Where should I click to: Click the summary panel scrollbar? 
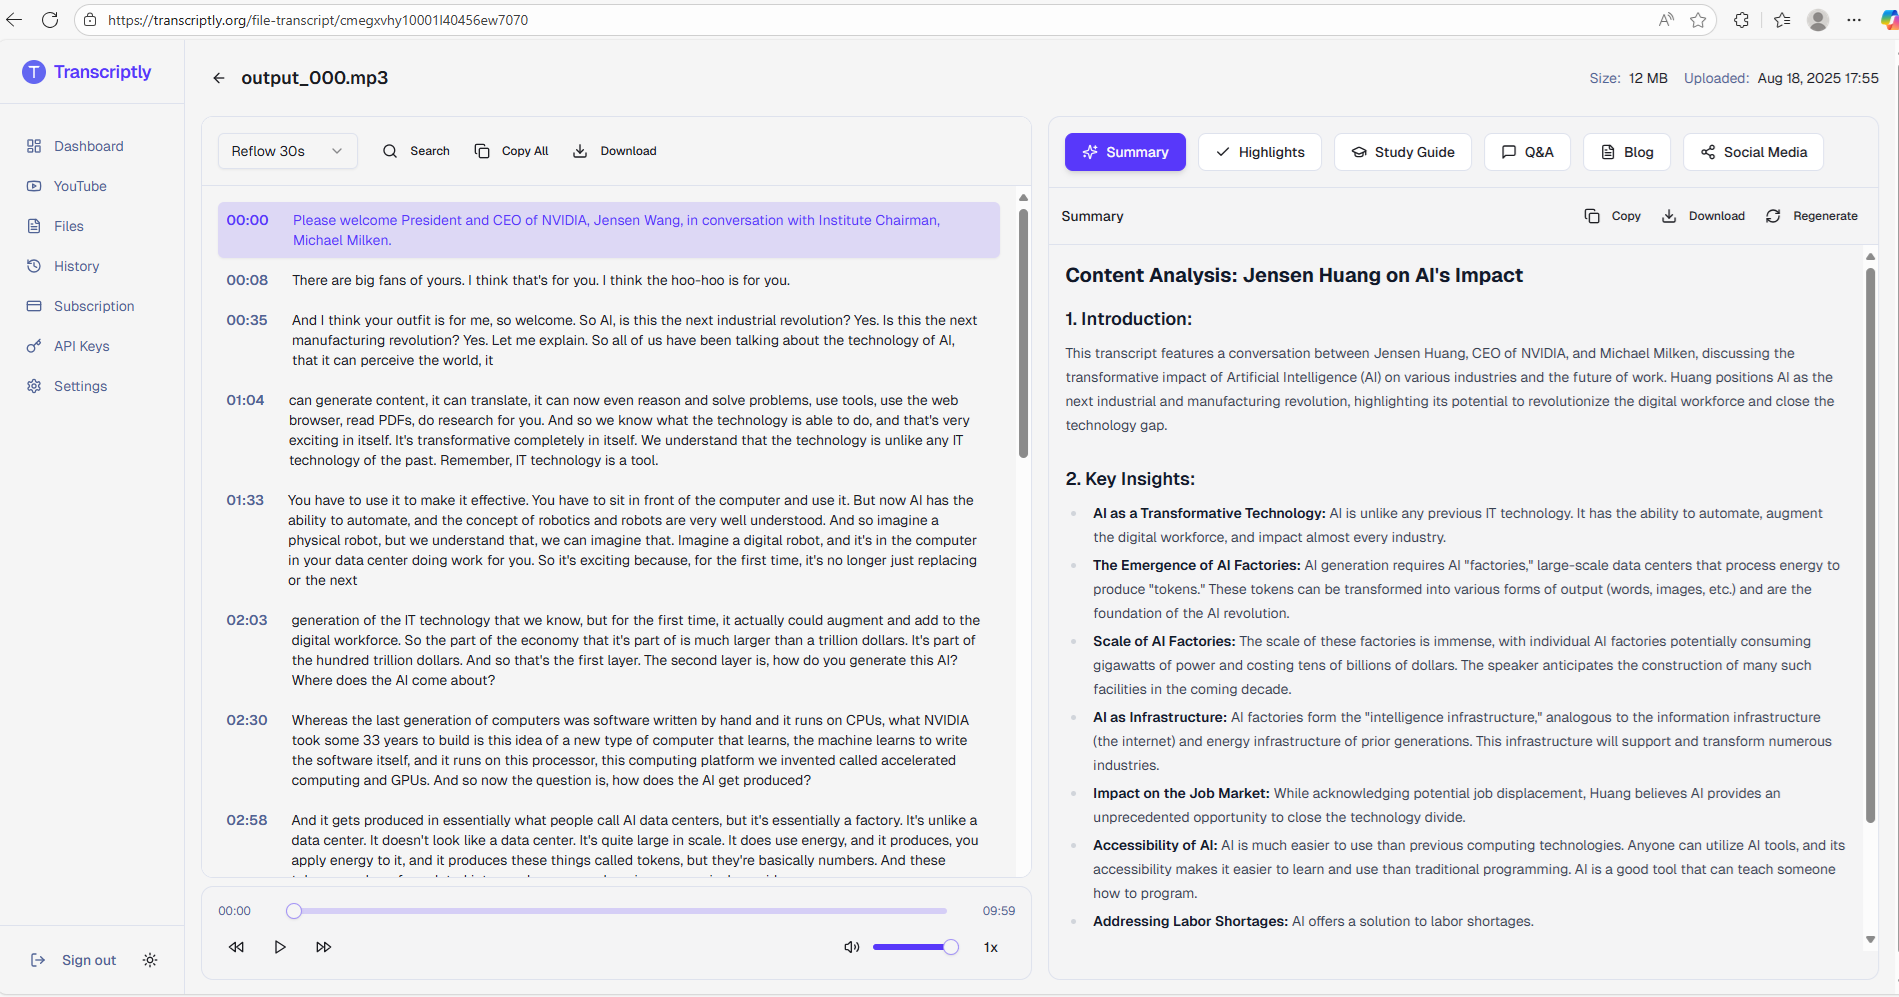[x=1870, y=546]
